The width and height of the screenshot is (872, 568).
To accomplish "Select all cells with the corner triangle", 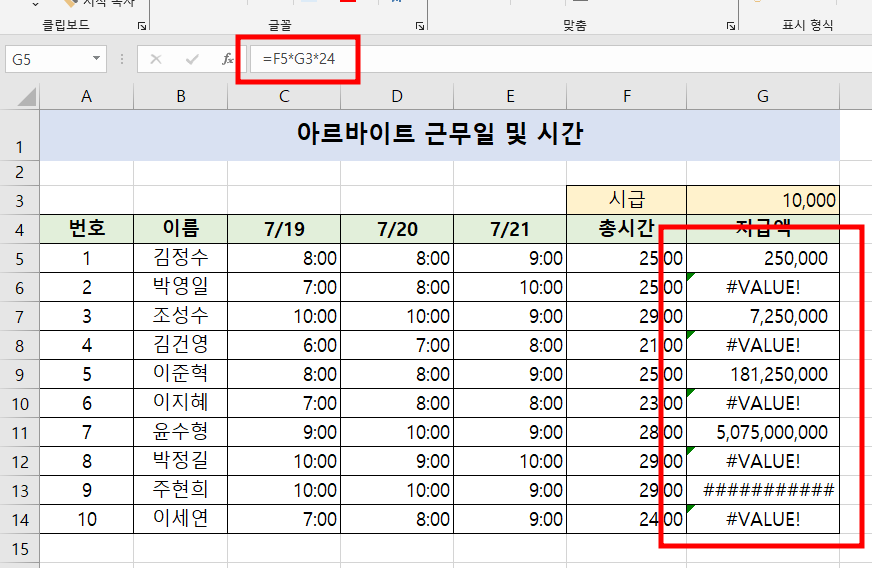I will 26,96.
